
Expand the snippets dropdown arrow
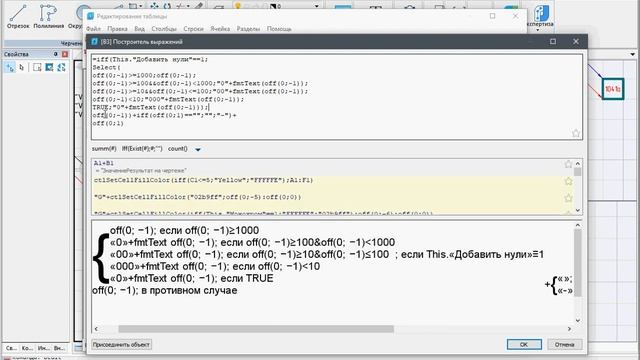198,149
